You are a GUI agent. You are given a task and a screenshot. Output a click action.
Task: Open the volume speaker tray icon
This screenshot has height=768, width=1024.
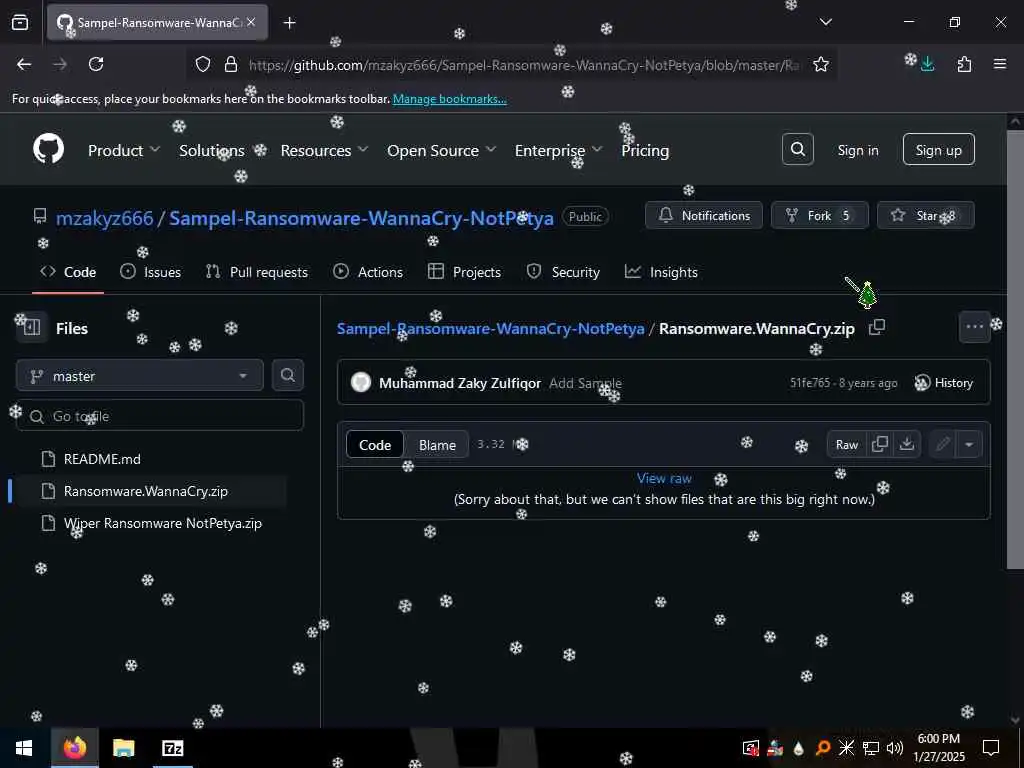click(x=895, y=748)
